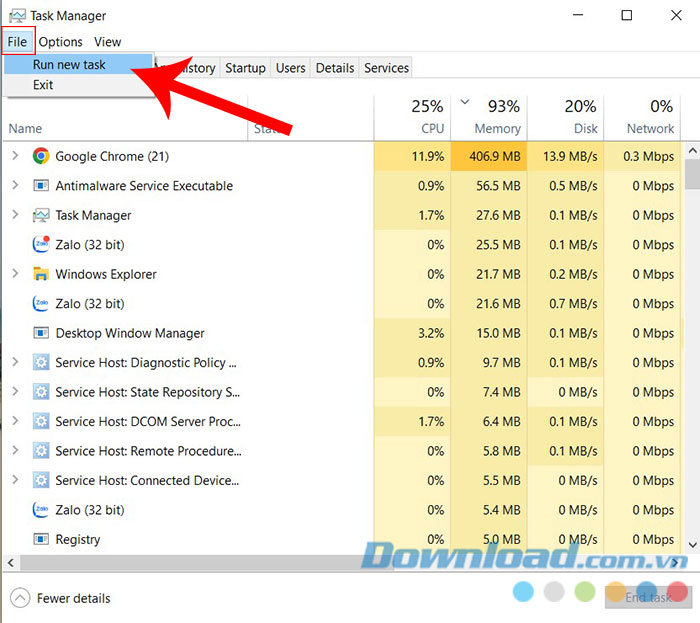
Task: Choose Exit in the File menu
Action: 43,85
